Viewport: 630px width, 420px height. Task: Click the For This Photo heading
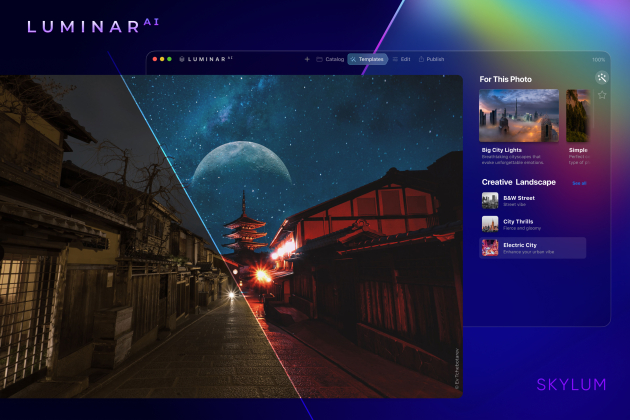[x=505, y=79]
